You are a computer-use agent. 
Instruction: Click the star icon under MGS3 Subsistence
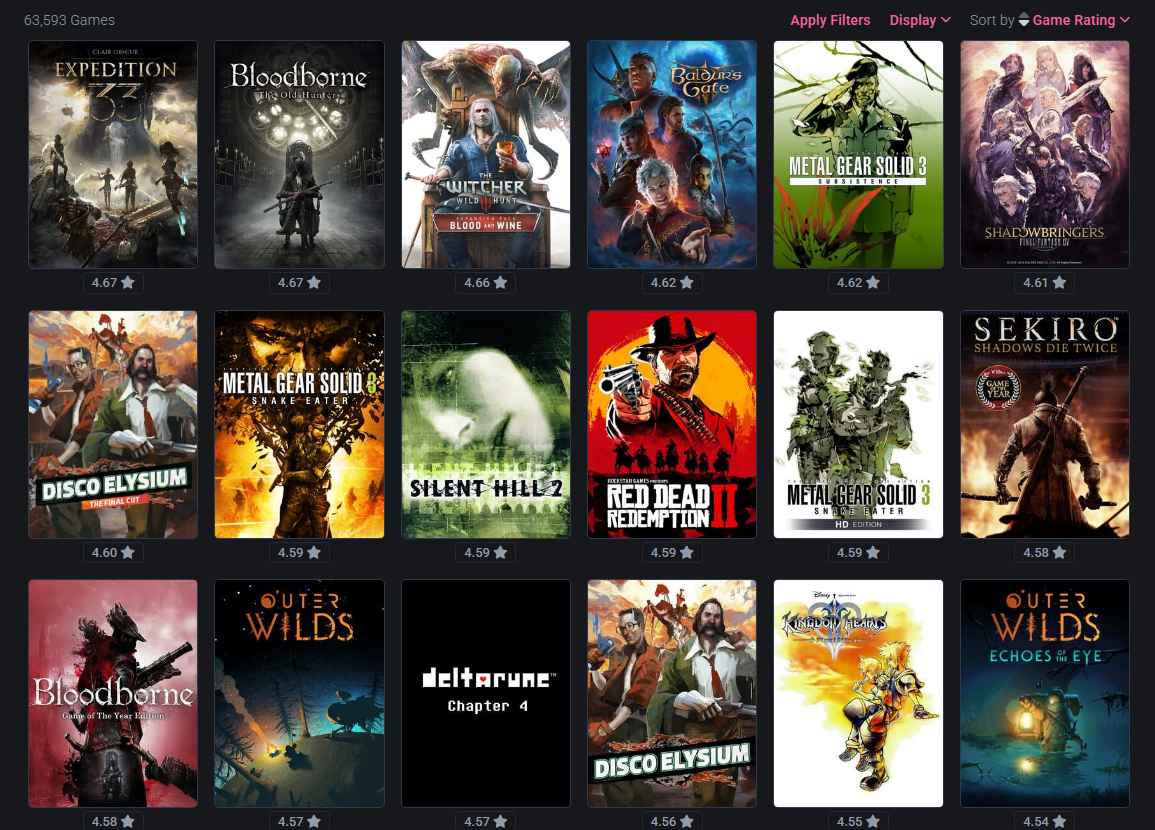874,282
